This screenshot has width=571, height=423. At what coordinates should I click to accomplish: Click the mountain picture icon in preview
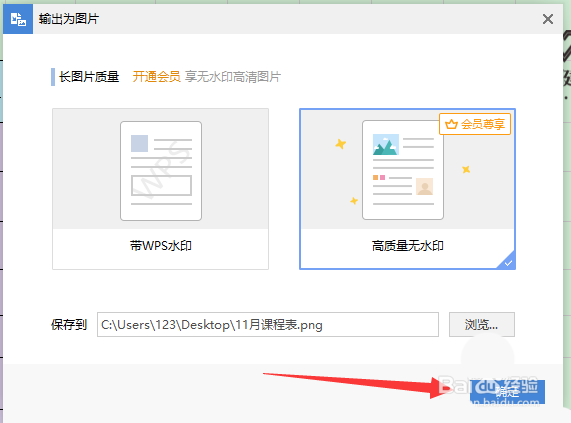tap(386, 145)
